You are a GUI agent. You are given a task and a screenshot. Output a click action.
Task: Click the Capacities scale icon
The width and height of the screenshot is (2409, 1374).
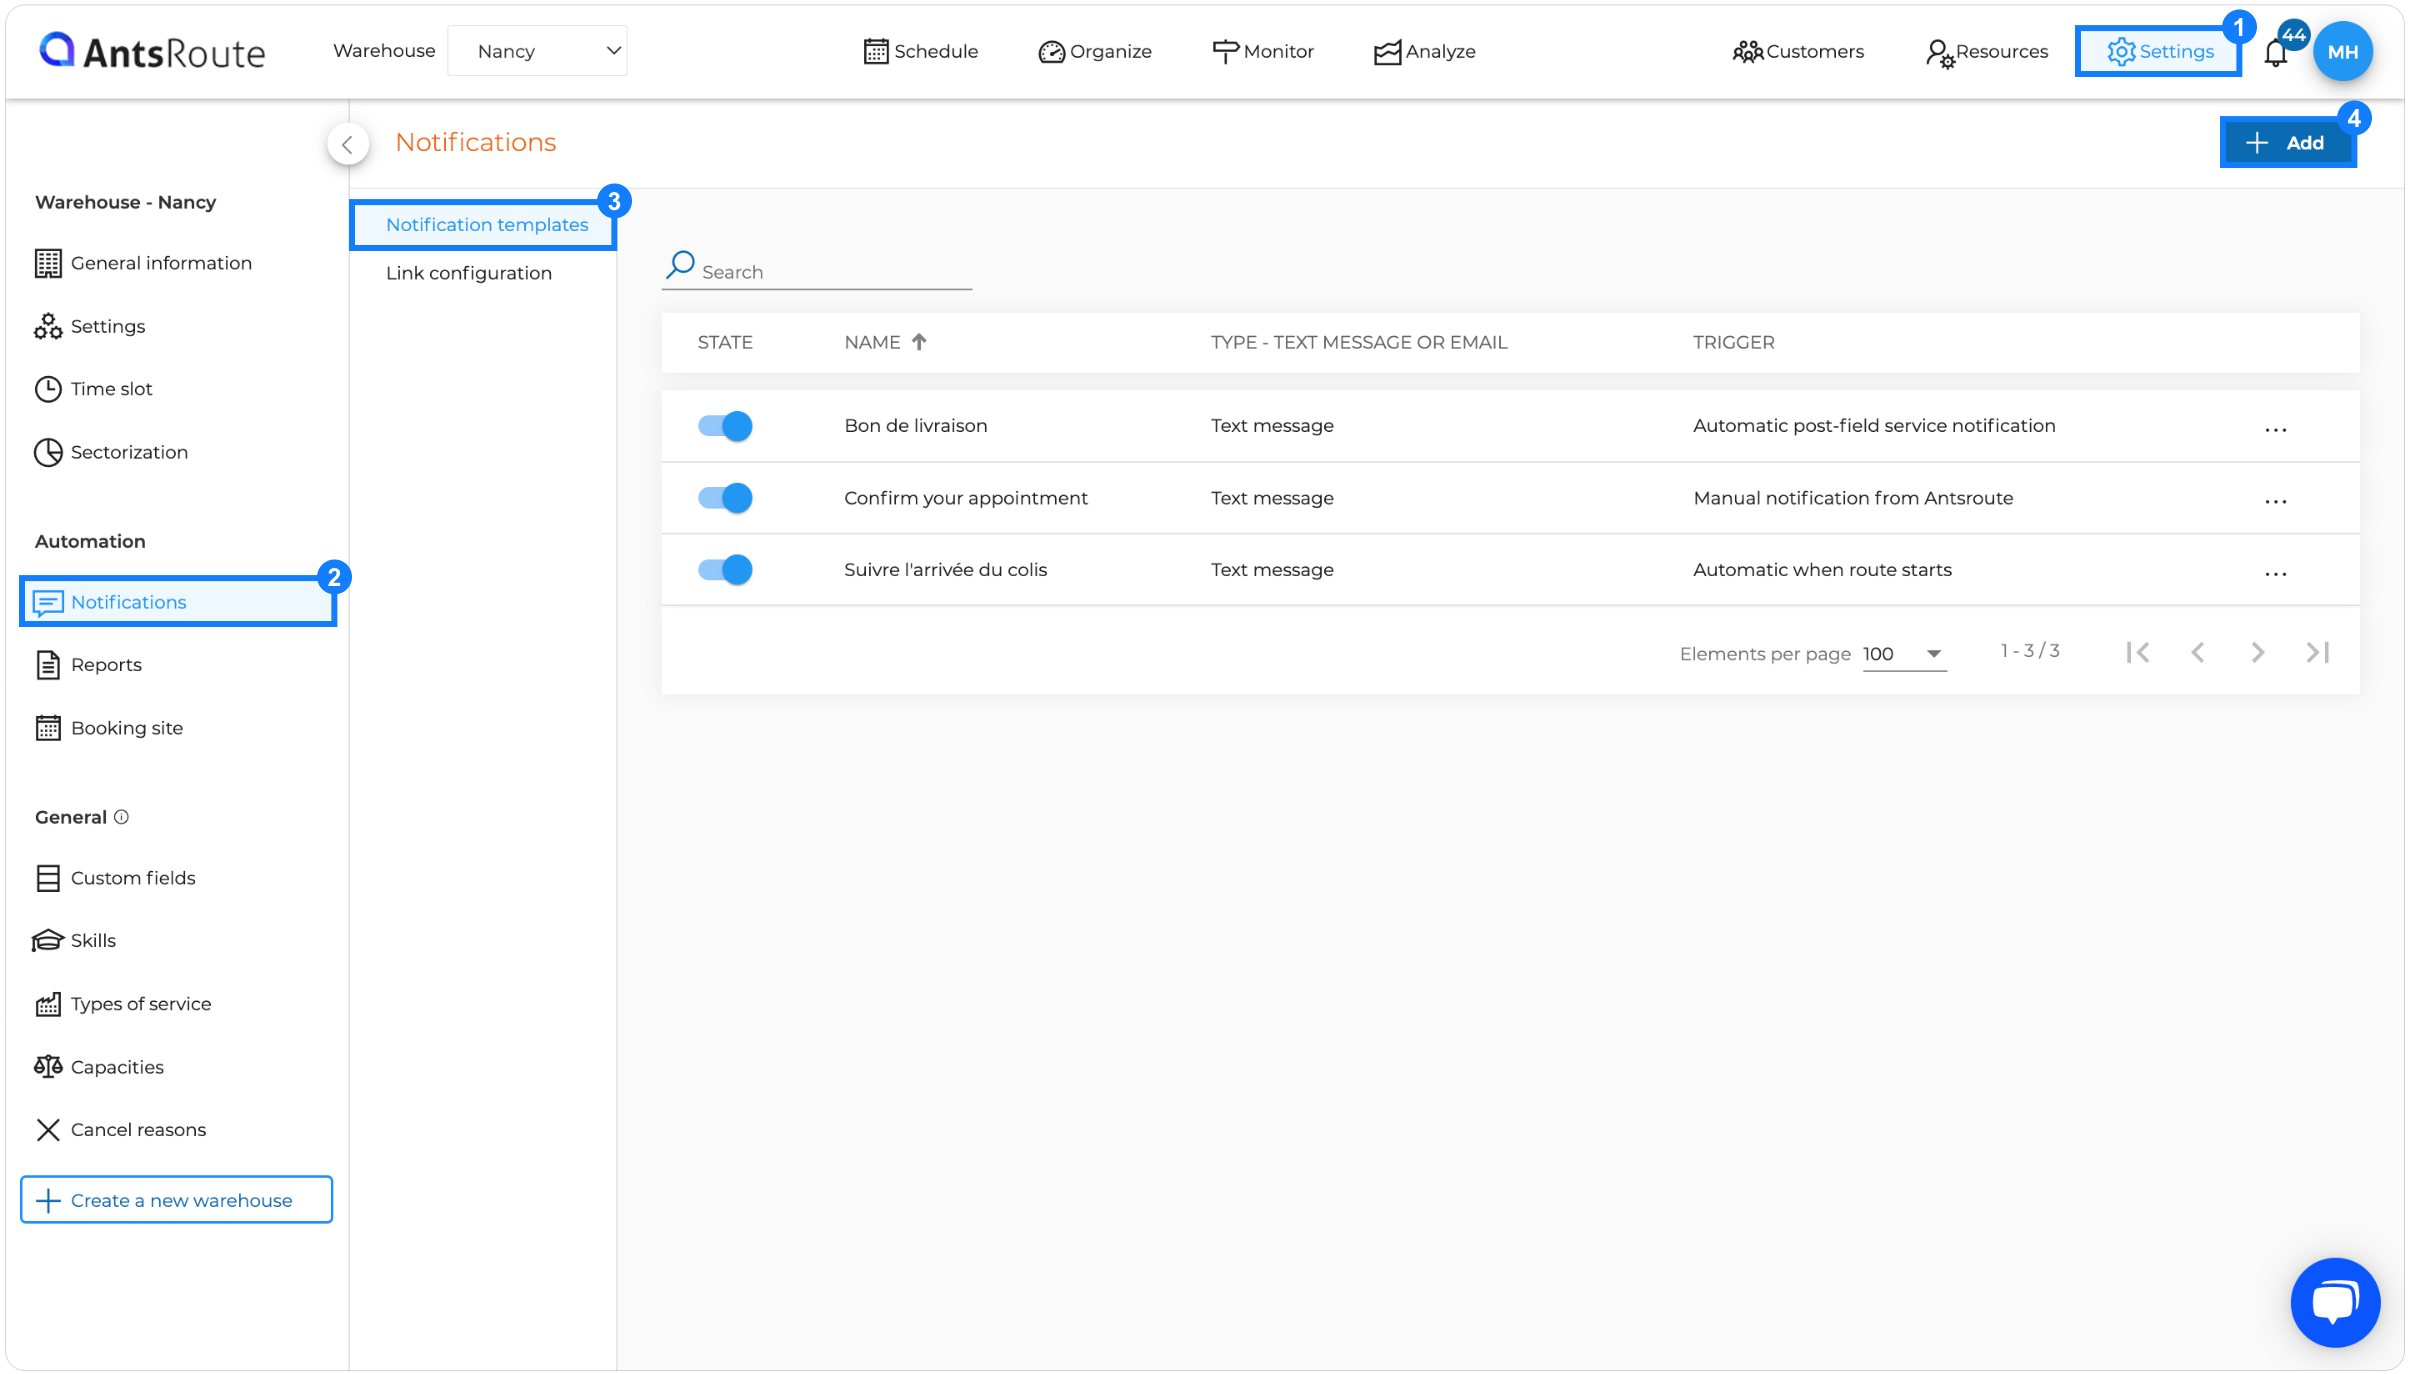[48, 1067]
